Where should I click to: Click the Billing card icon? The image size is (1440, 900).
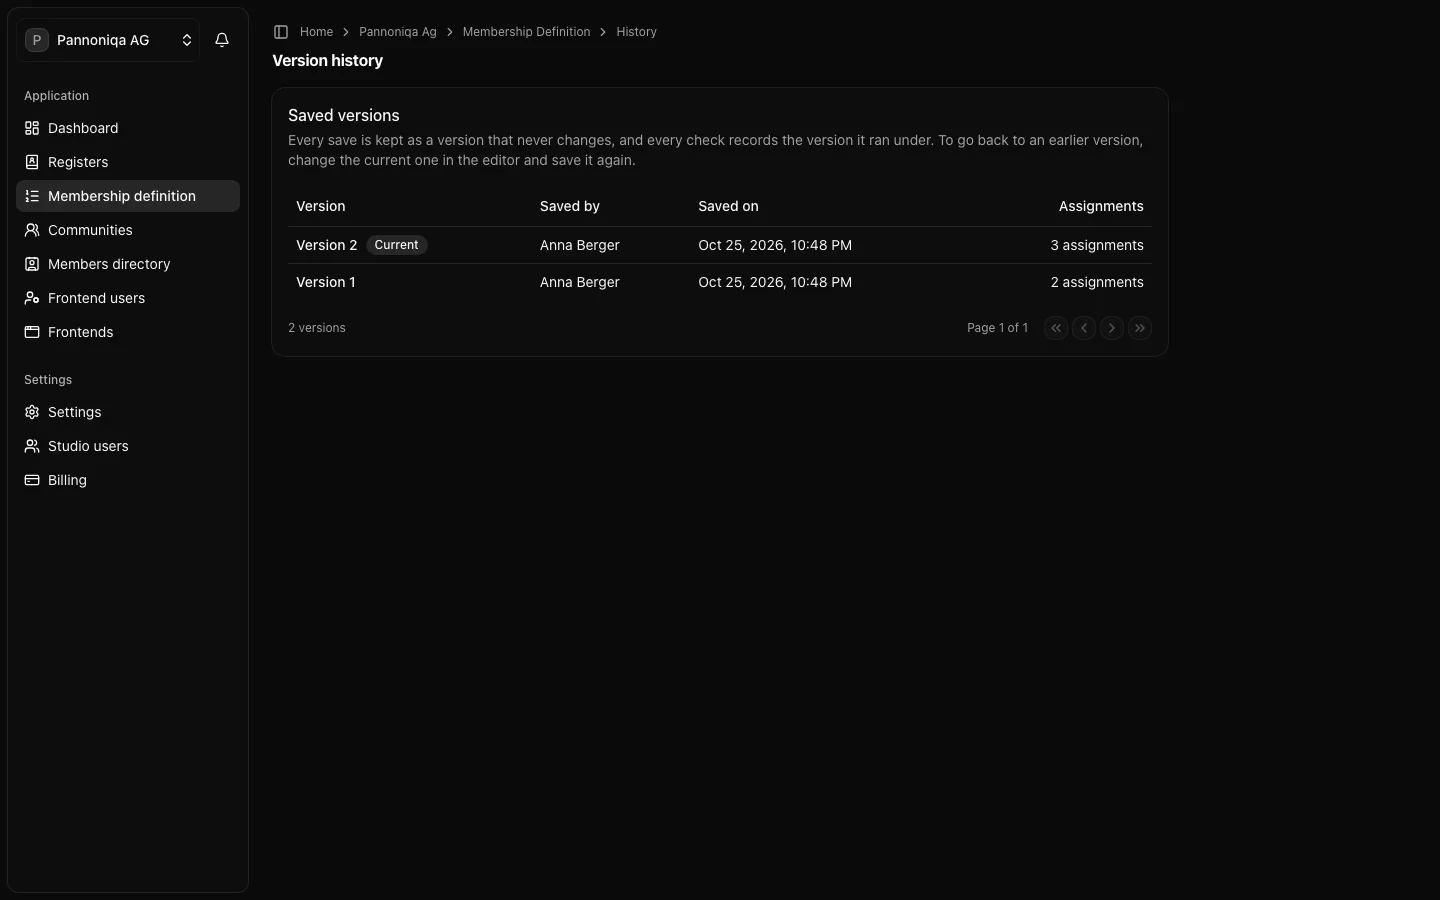point(32,480)
